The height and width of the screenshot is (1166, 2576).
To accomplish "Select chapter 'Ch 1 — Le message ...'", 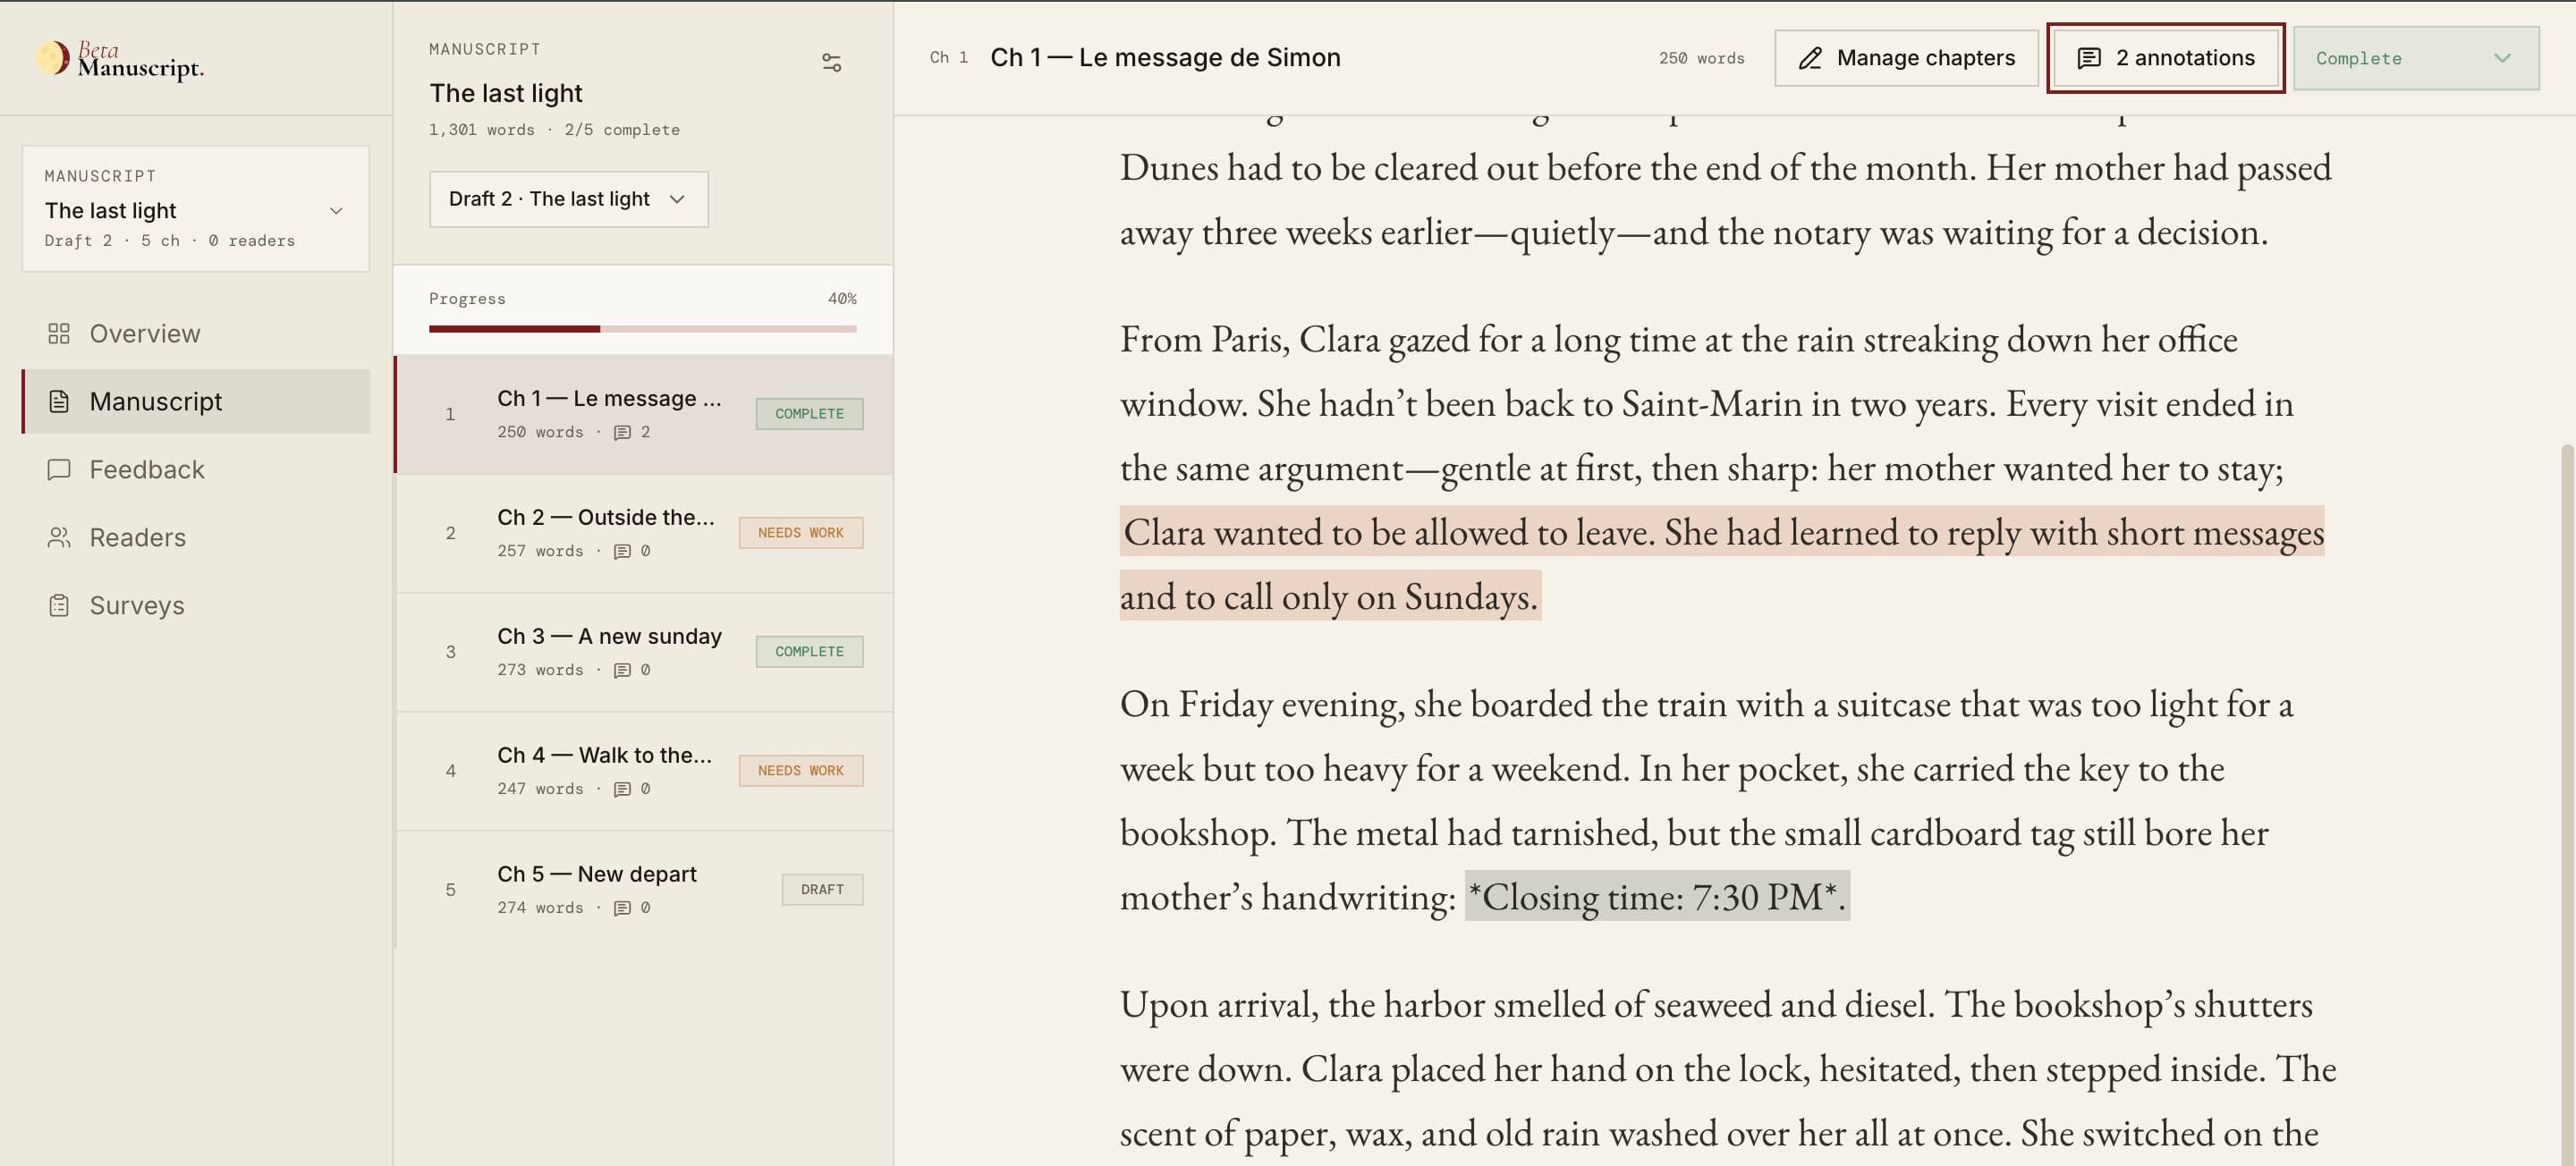I will coord(644,414).
